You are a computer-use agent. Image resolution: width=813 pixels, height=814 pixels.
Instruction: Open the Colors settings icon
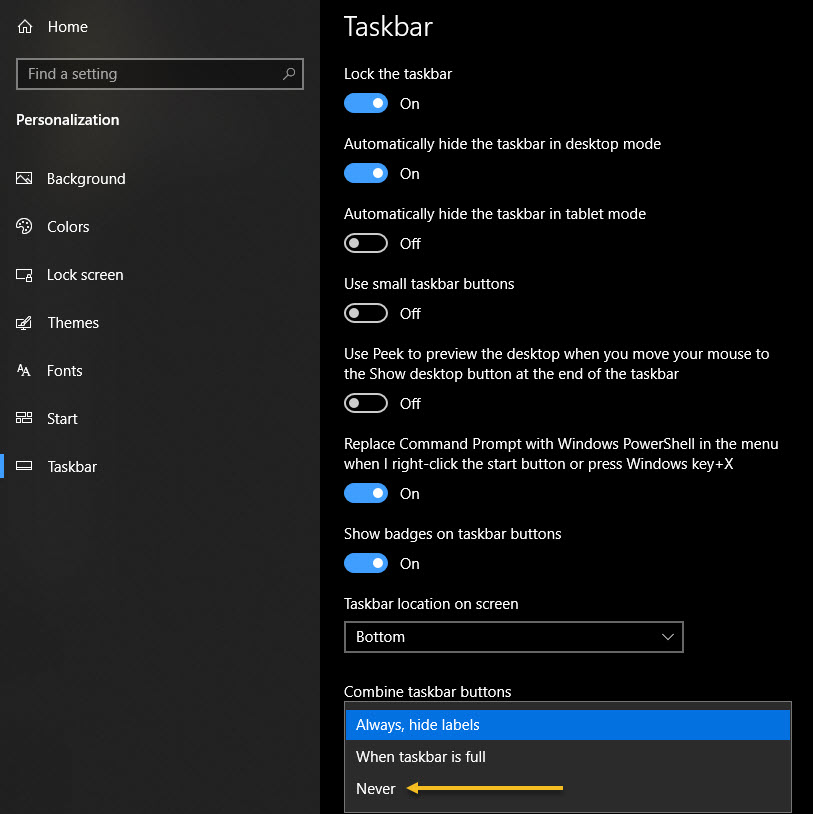[25, 226]
